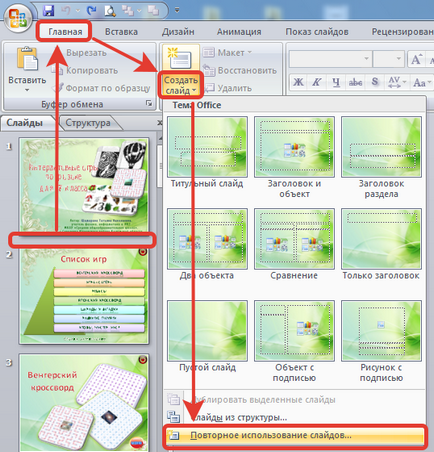Save the presentation via floppy icon
Viewport: 434px width, 452px height.
tap(49, 10)
